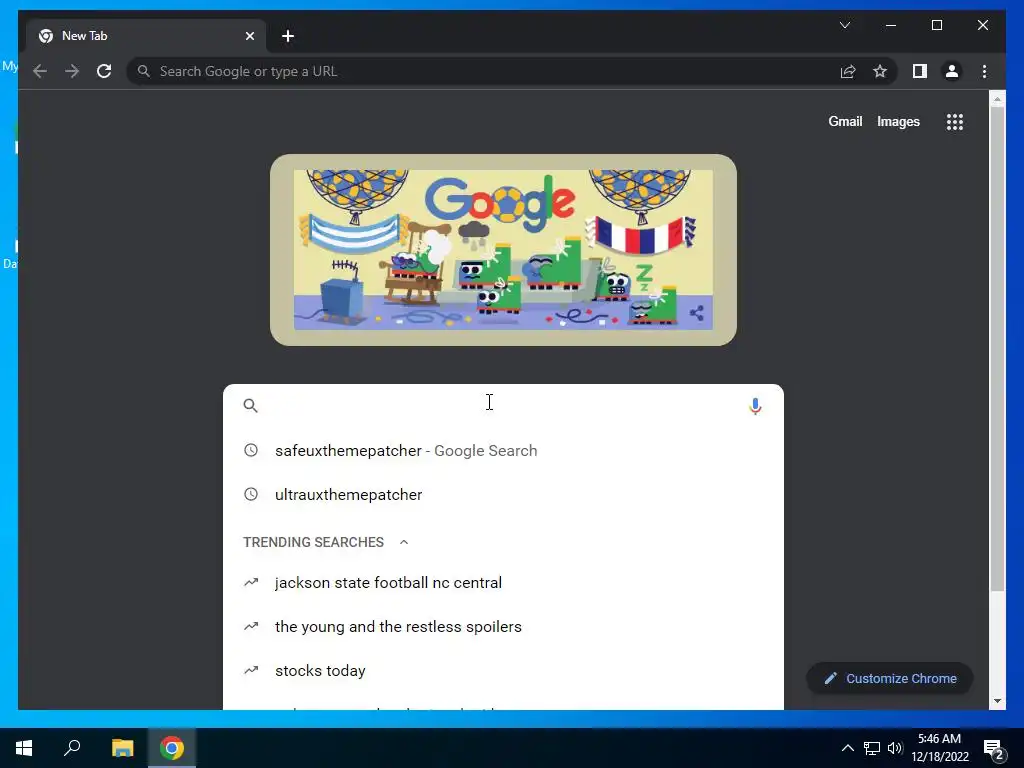This screenshot has height=768, width=1024.
Task: Minimize the Chrome window
Action: point(891,25)
